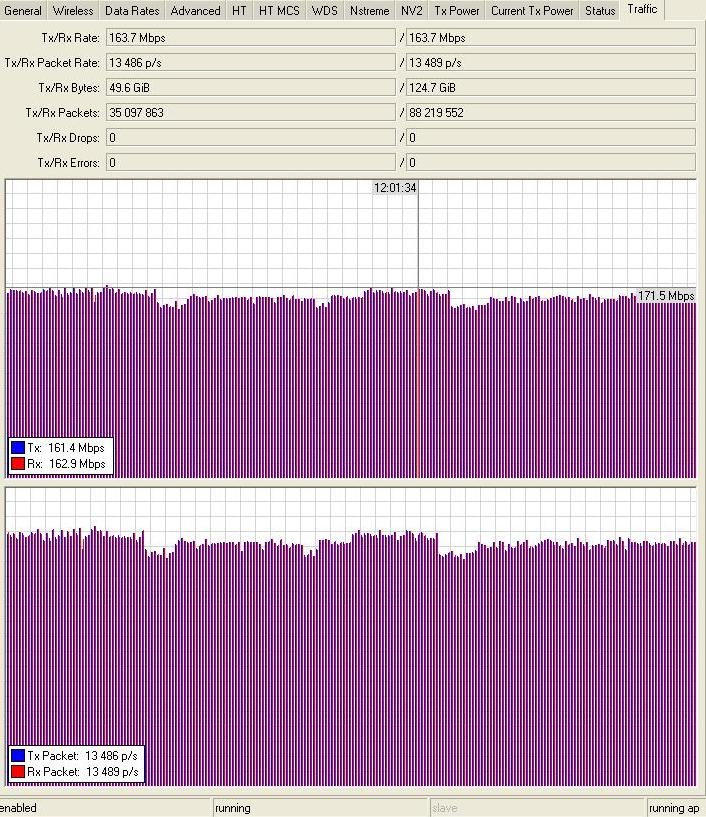
Task: Click the enabled status bar entry
Action: coord(104,808)
